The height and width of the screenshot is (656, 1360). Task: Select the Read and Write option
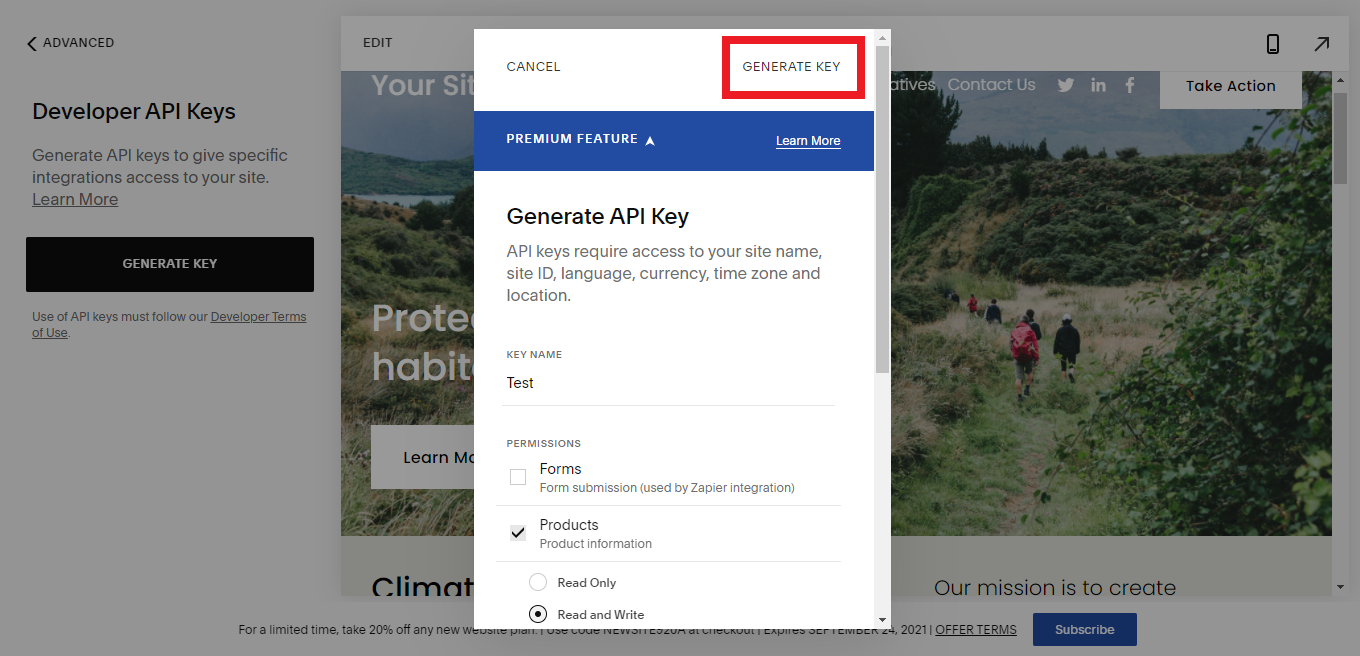pos(538,614)
